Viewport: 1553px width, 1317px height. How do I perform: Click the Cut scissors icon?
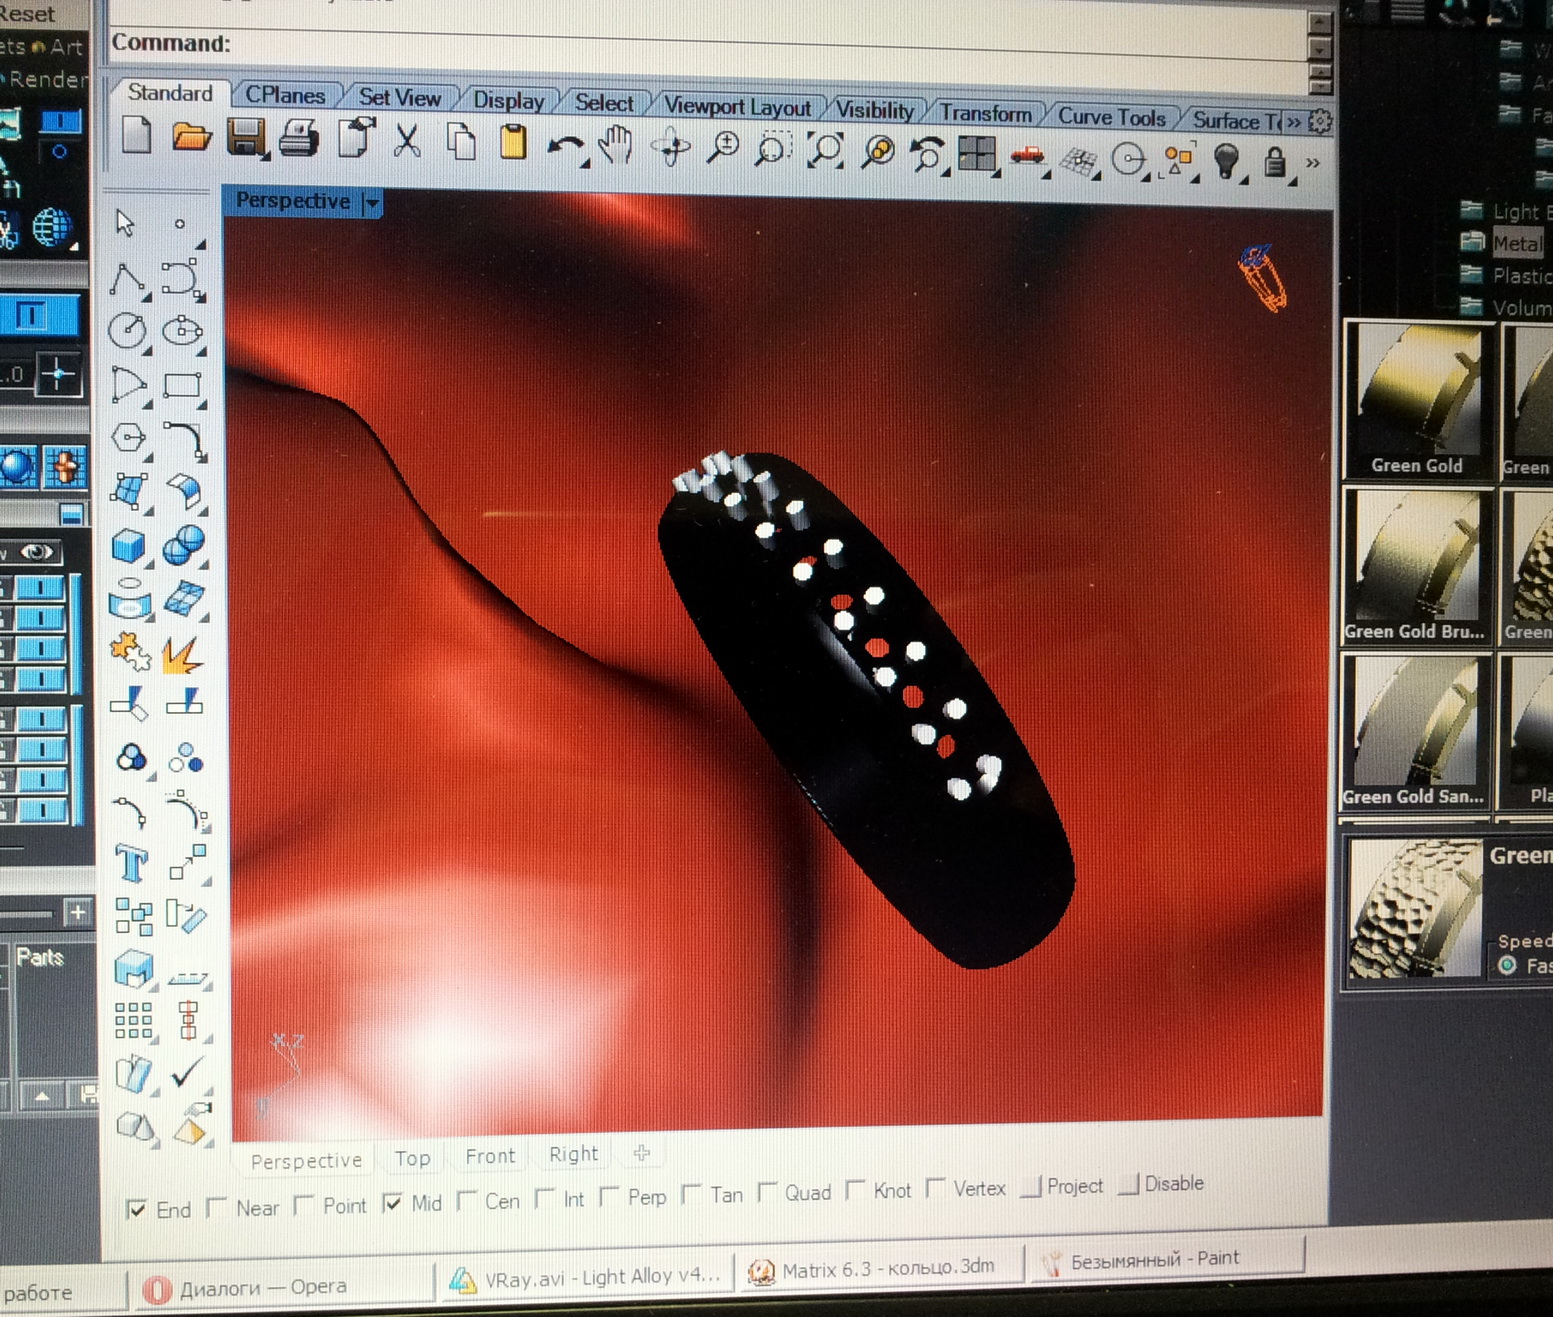[x=406, y=140]
